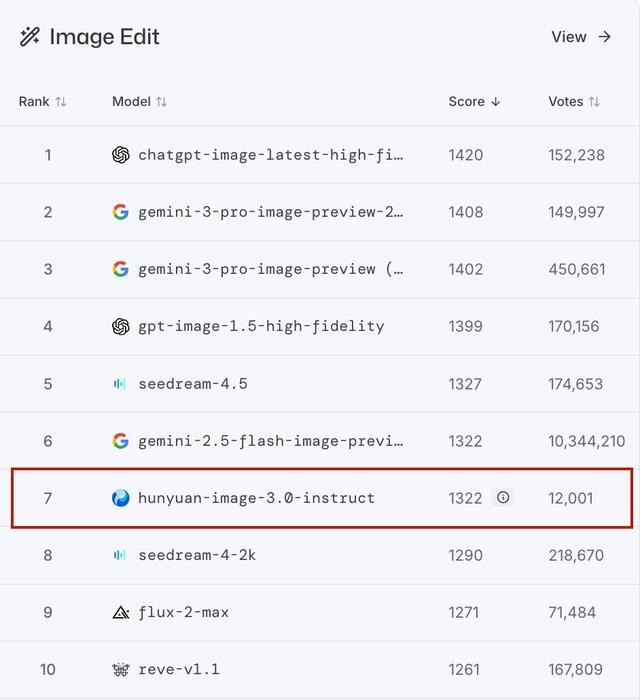Open the seedream-4-2k model entry
This screenshot has width=640, height=700.
click(x=197, y=555)
